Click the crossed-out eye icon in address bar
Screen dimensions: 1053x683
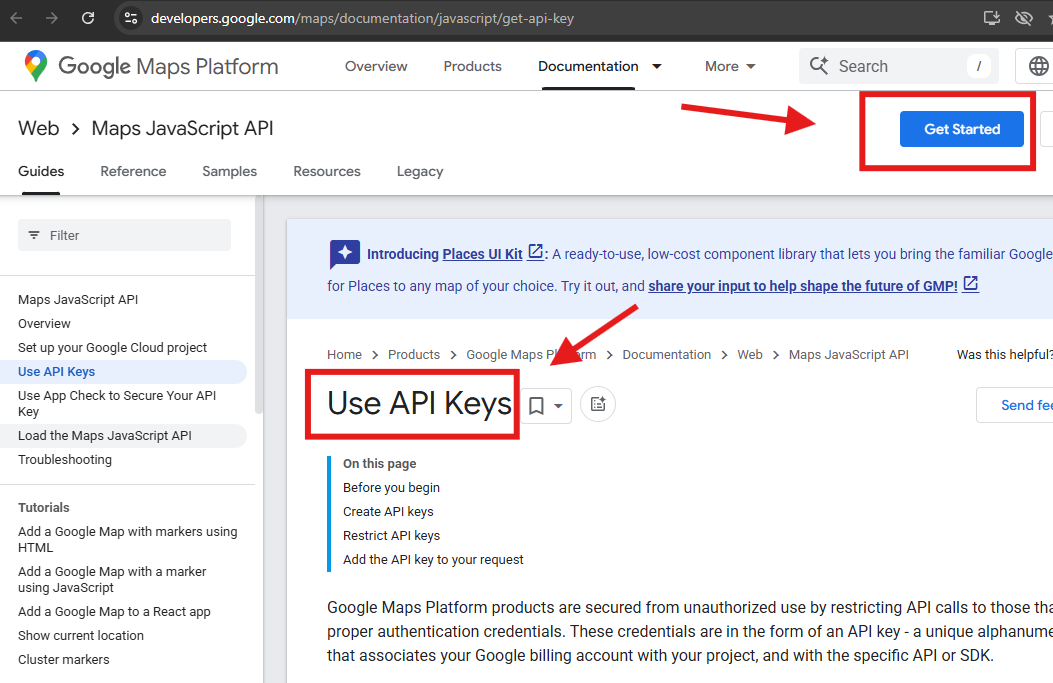coord(1023,18)
